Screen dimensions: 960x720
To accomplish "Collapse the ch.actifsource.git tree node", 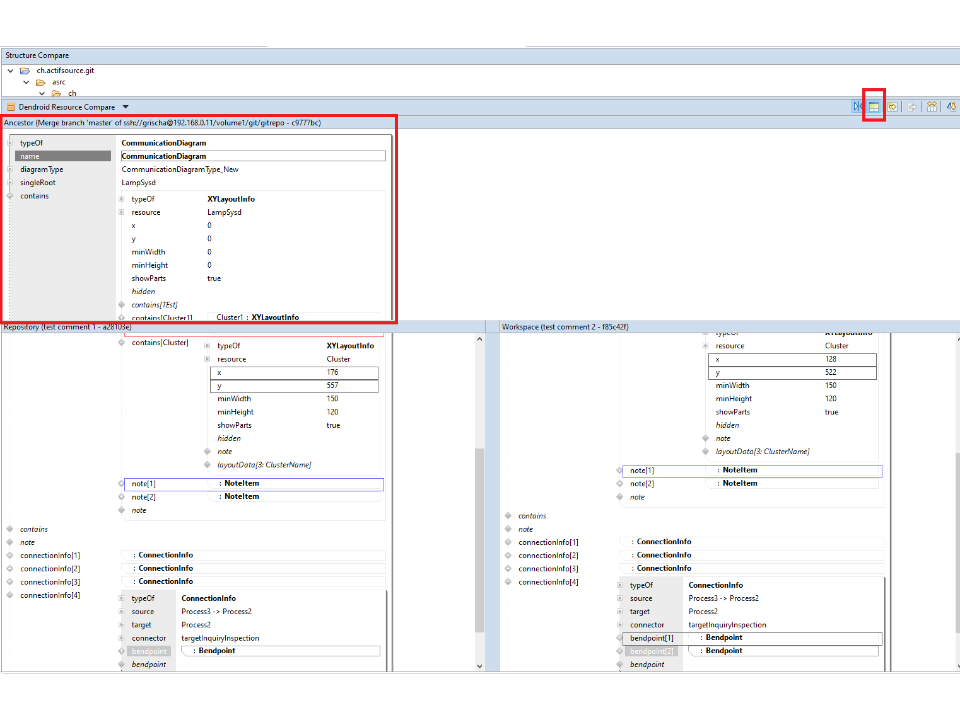I will [10, 71].
